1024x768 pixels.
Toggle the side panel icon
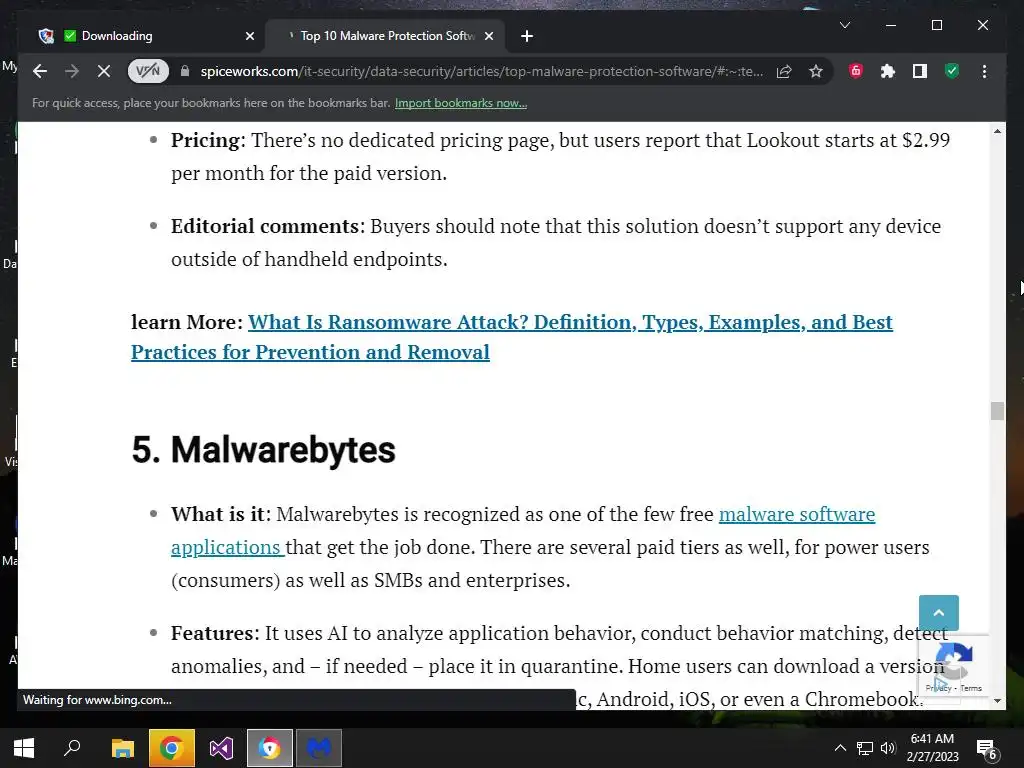[920, 71]
